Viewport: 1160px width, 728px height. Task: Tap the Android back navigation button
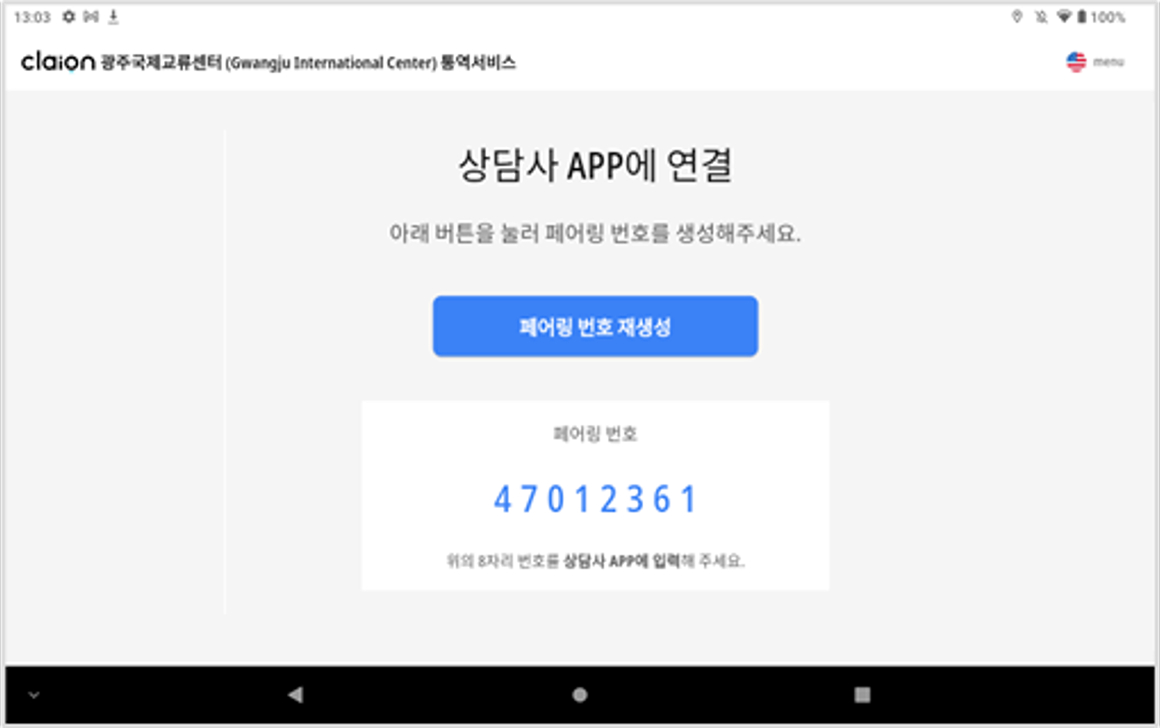click(x=295, y=694)
